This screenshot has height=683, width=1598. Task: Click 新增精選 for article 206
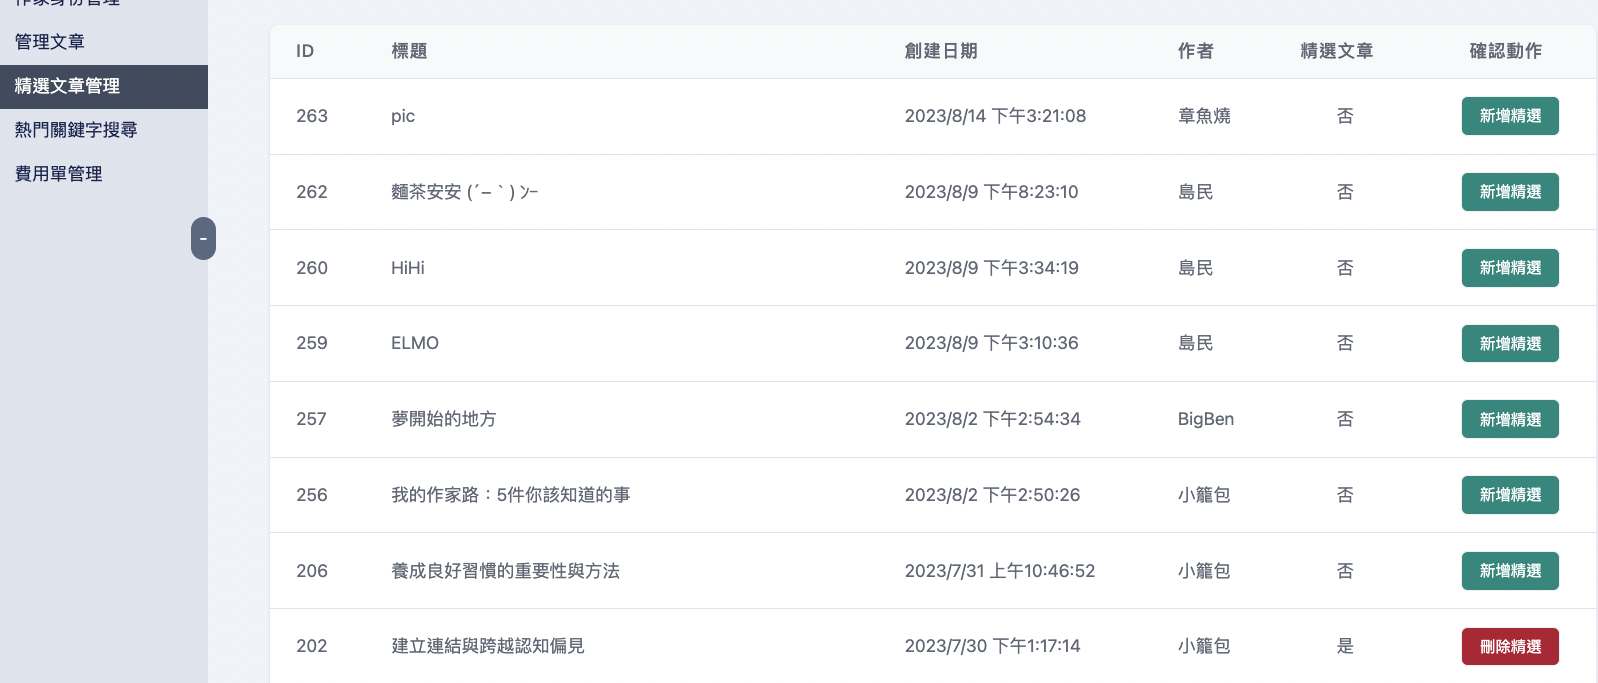(x=1509, y=571)
